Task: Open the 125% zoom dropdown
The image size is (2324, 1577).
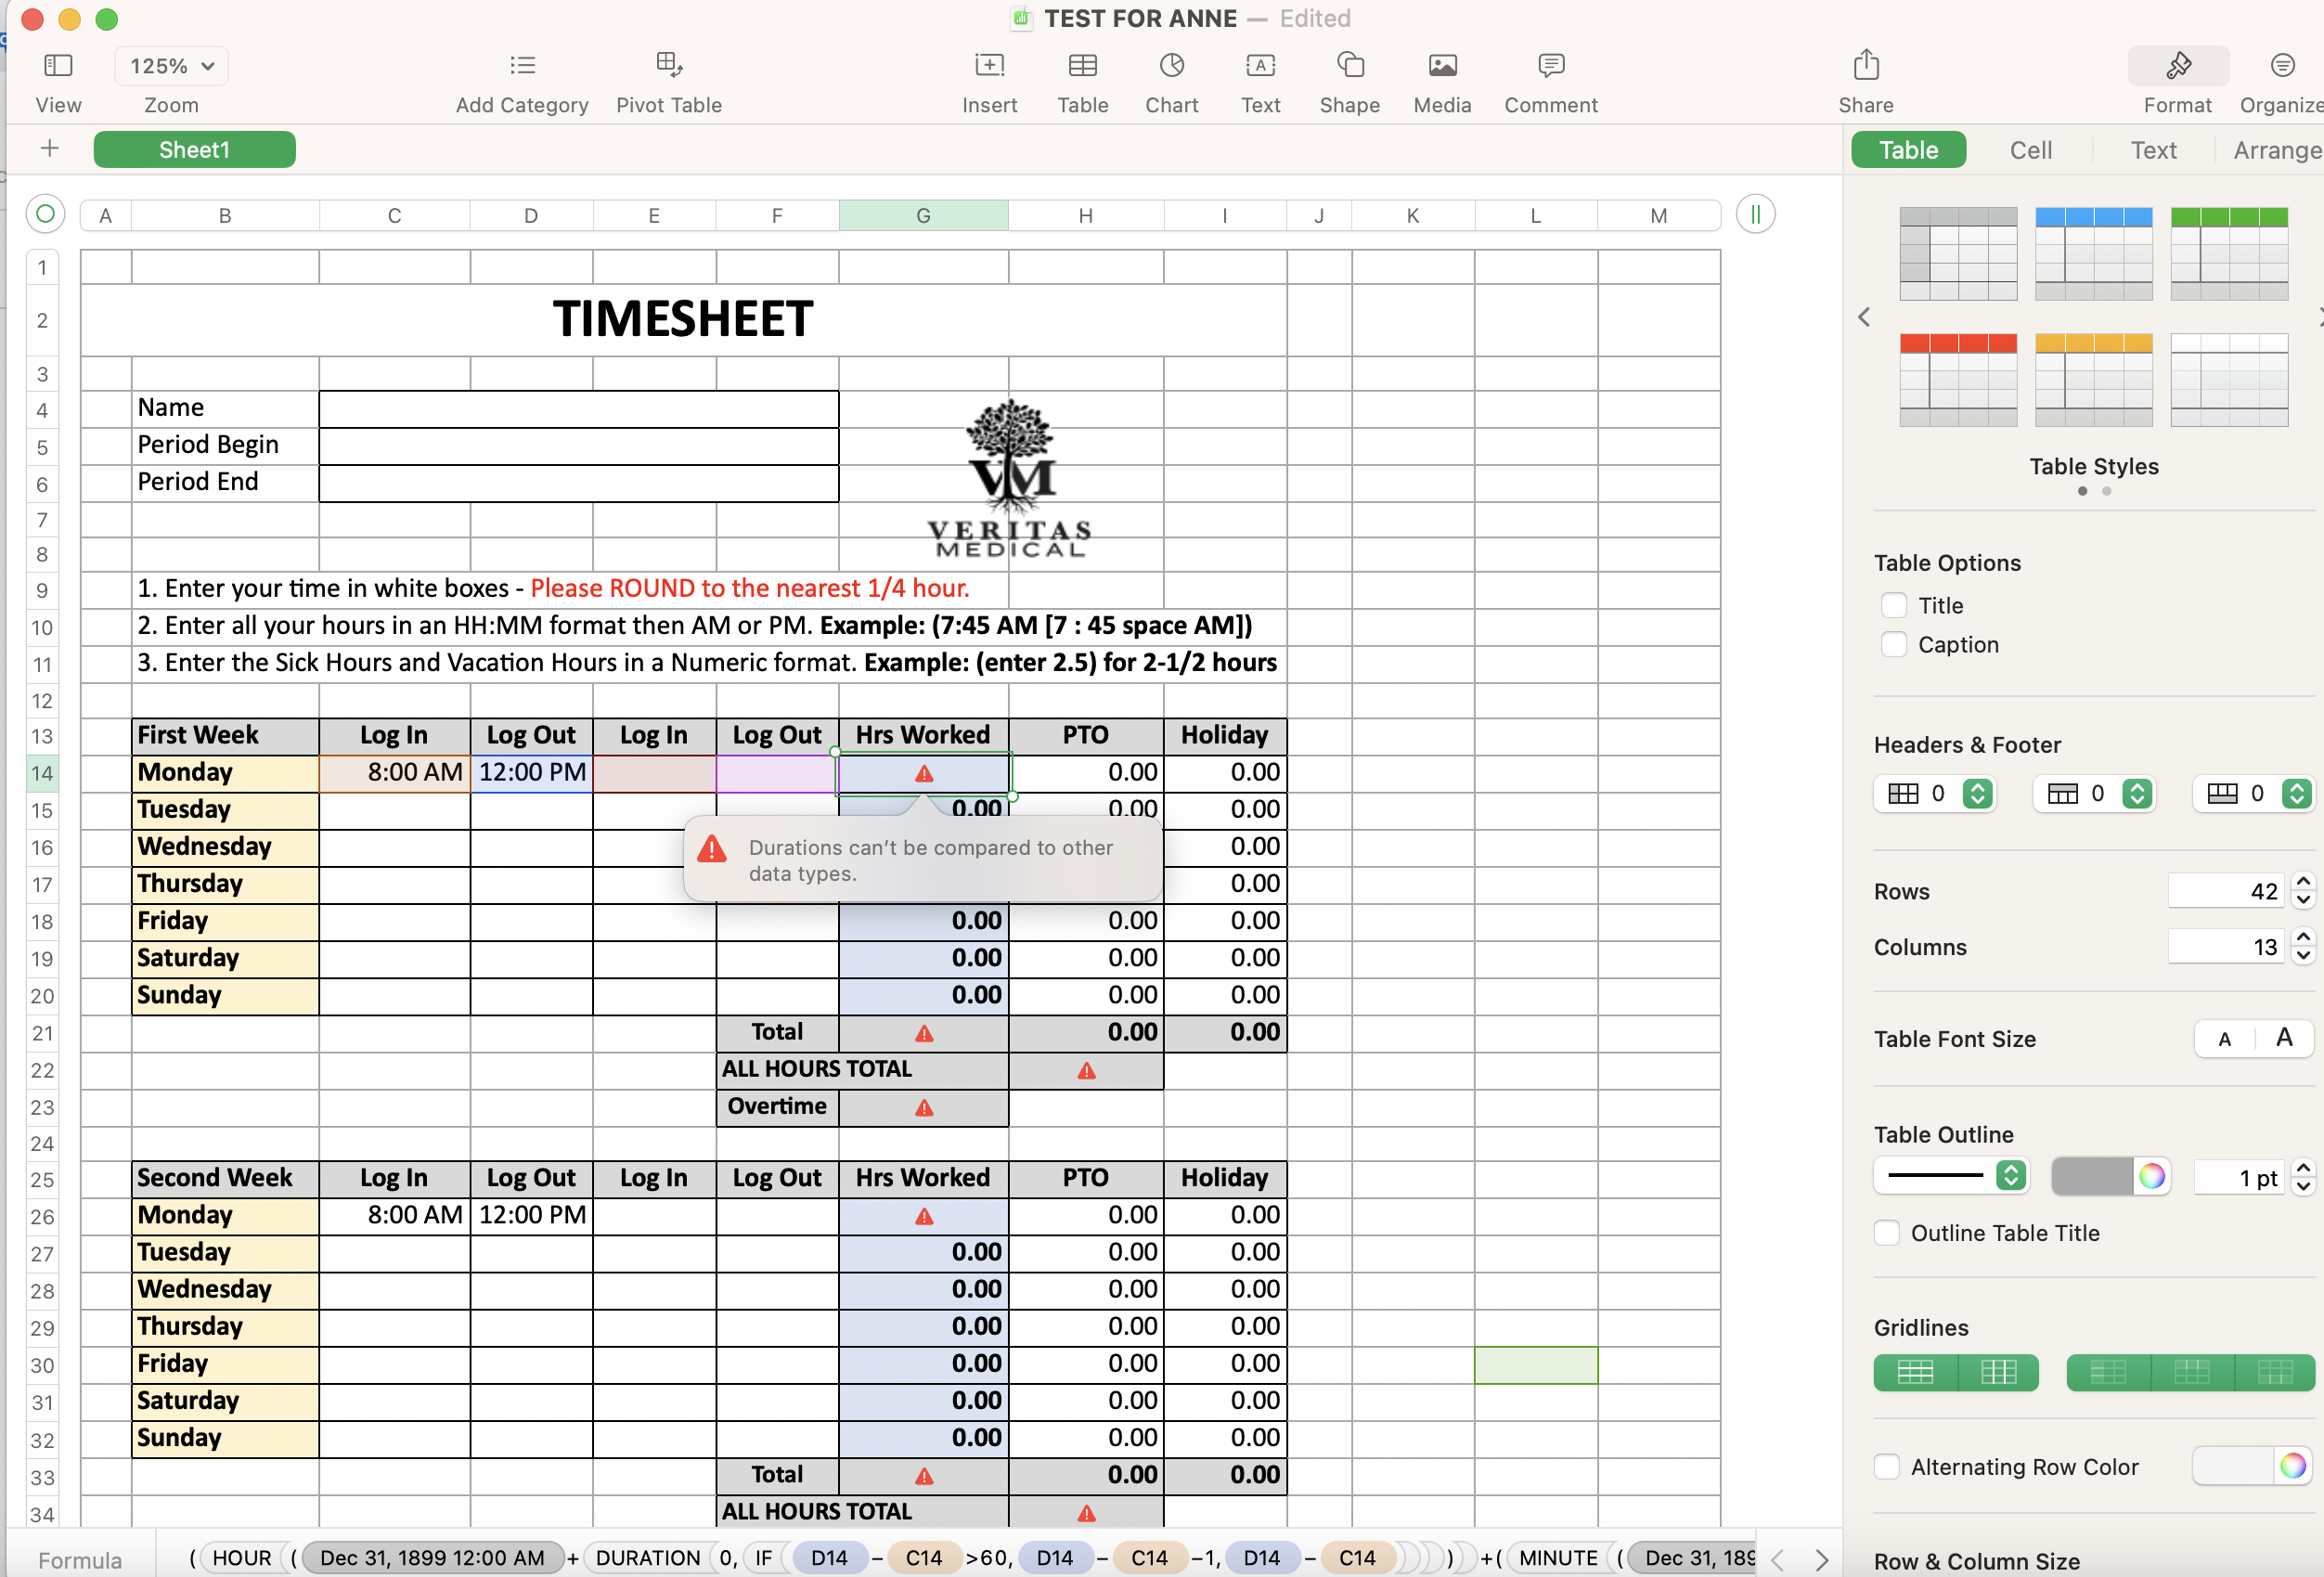Action: [171, 66]
